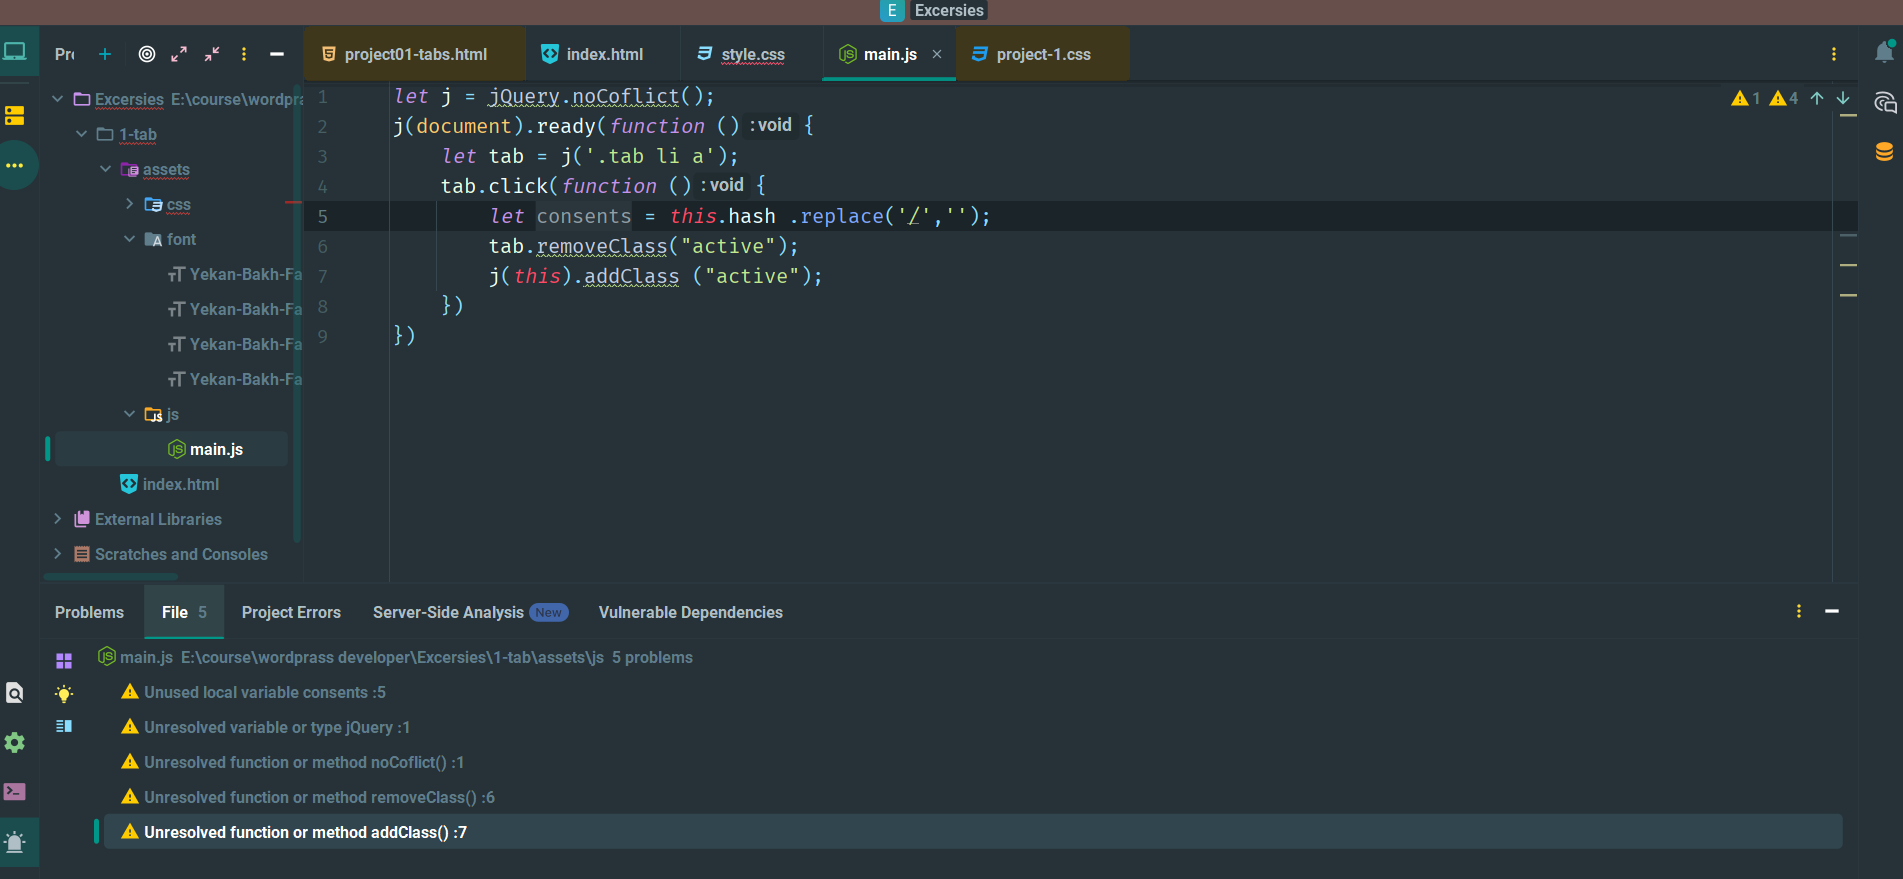1903x879 pixels.
Task: Click line number 5 in the gutter
Action: [x=322, y=216]
